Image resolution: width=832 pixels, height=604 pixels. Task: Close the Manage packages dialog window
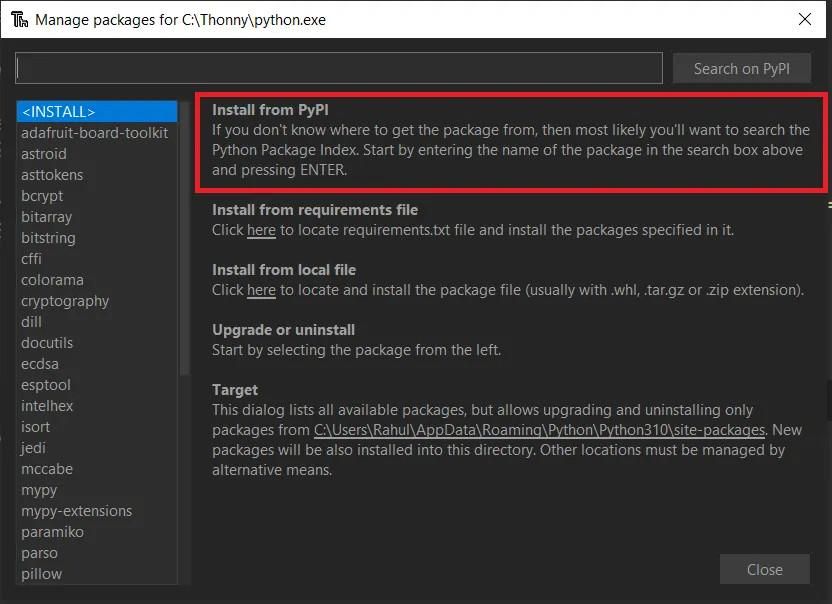[805, 19]
